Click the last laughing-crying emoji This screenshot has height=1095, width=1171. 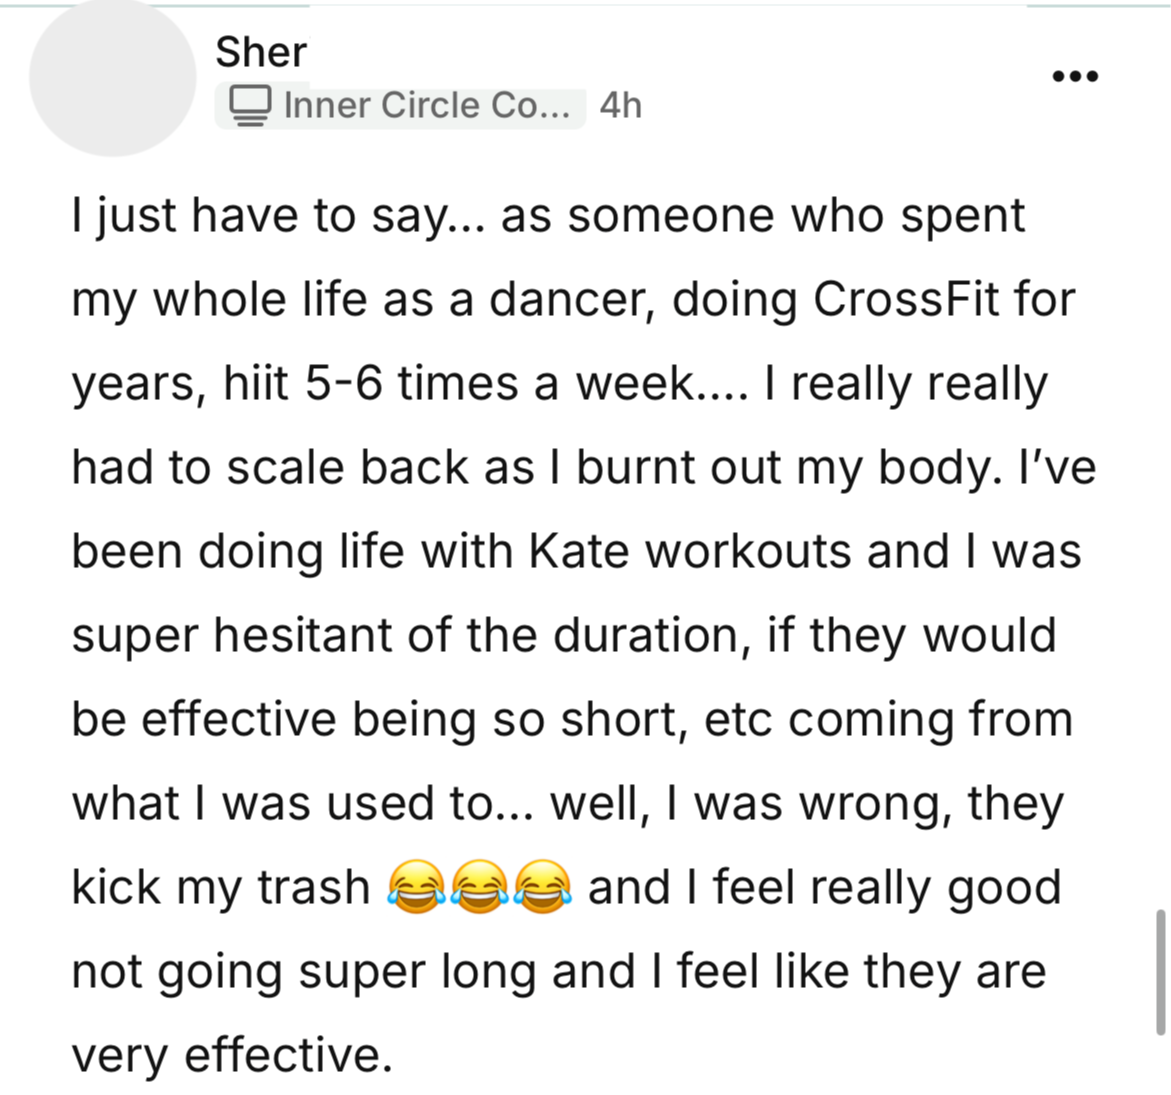click(543, 888)
